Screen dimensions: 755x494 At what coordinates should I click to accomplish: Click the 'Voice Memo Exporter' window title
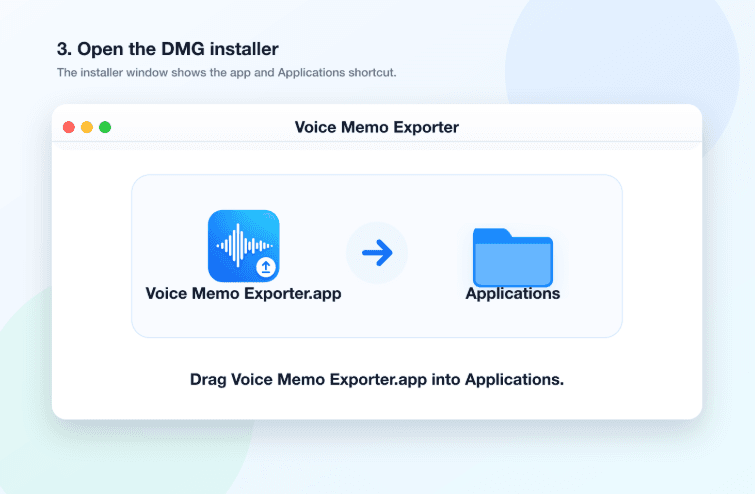(x=377, y=127)
